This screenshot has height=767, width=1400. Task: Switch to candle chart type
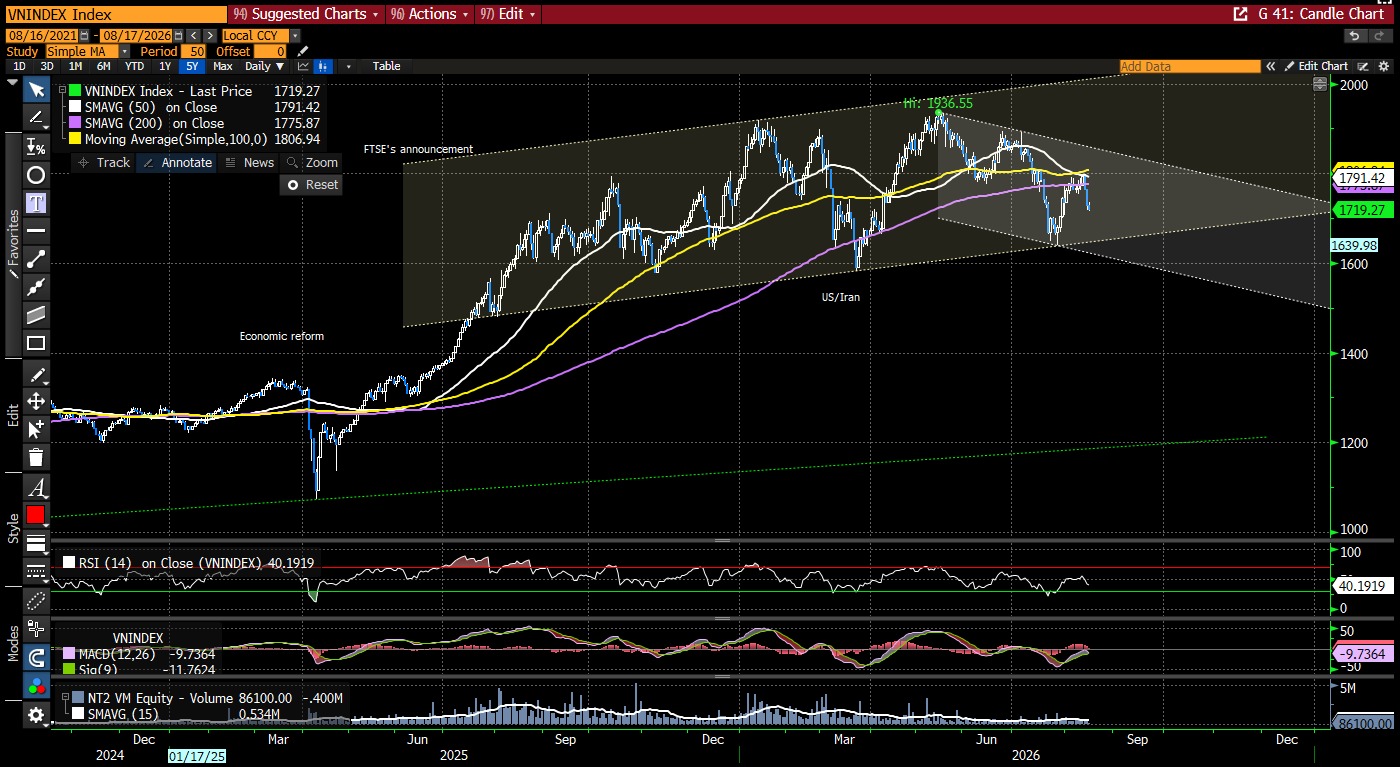(x=323, y=66)
